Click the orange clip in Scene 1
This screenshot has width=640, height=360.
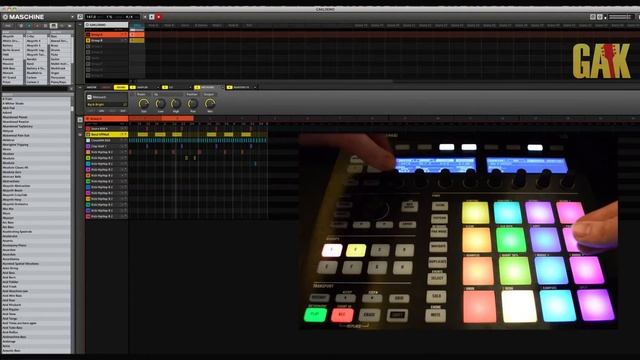click(x=137, y=35)
